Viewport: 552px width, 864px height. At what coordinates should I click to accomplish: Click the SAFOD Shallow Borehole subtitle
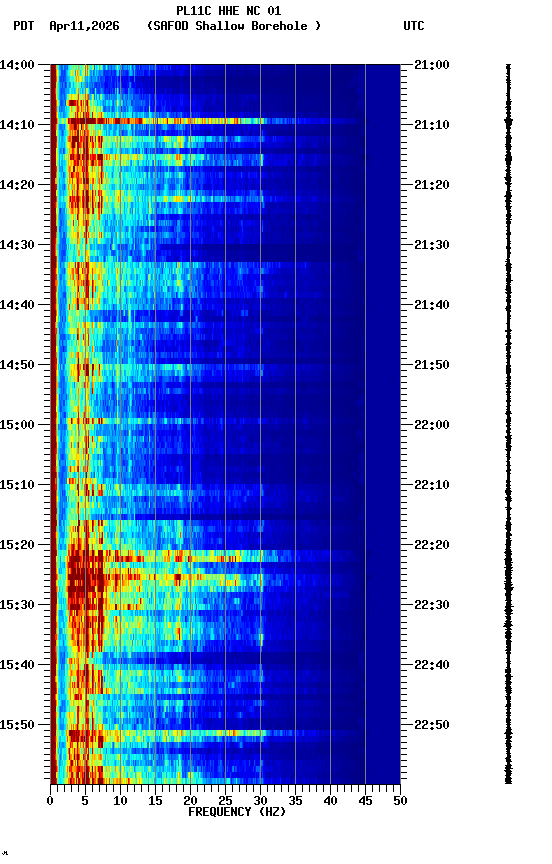(x=234, y=26)
